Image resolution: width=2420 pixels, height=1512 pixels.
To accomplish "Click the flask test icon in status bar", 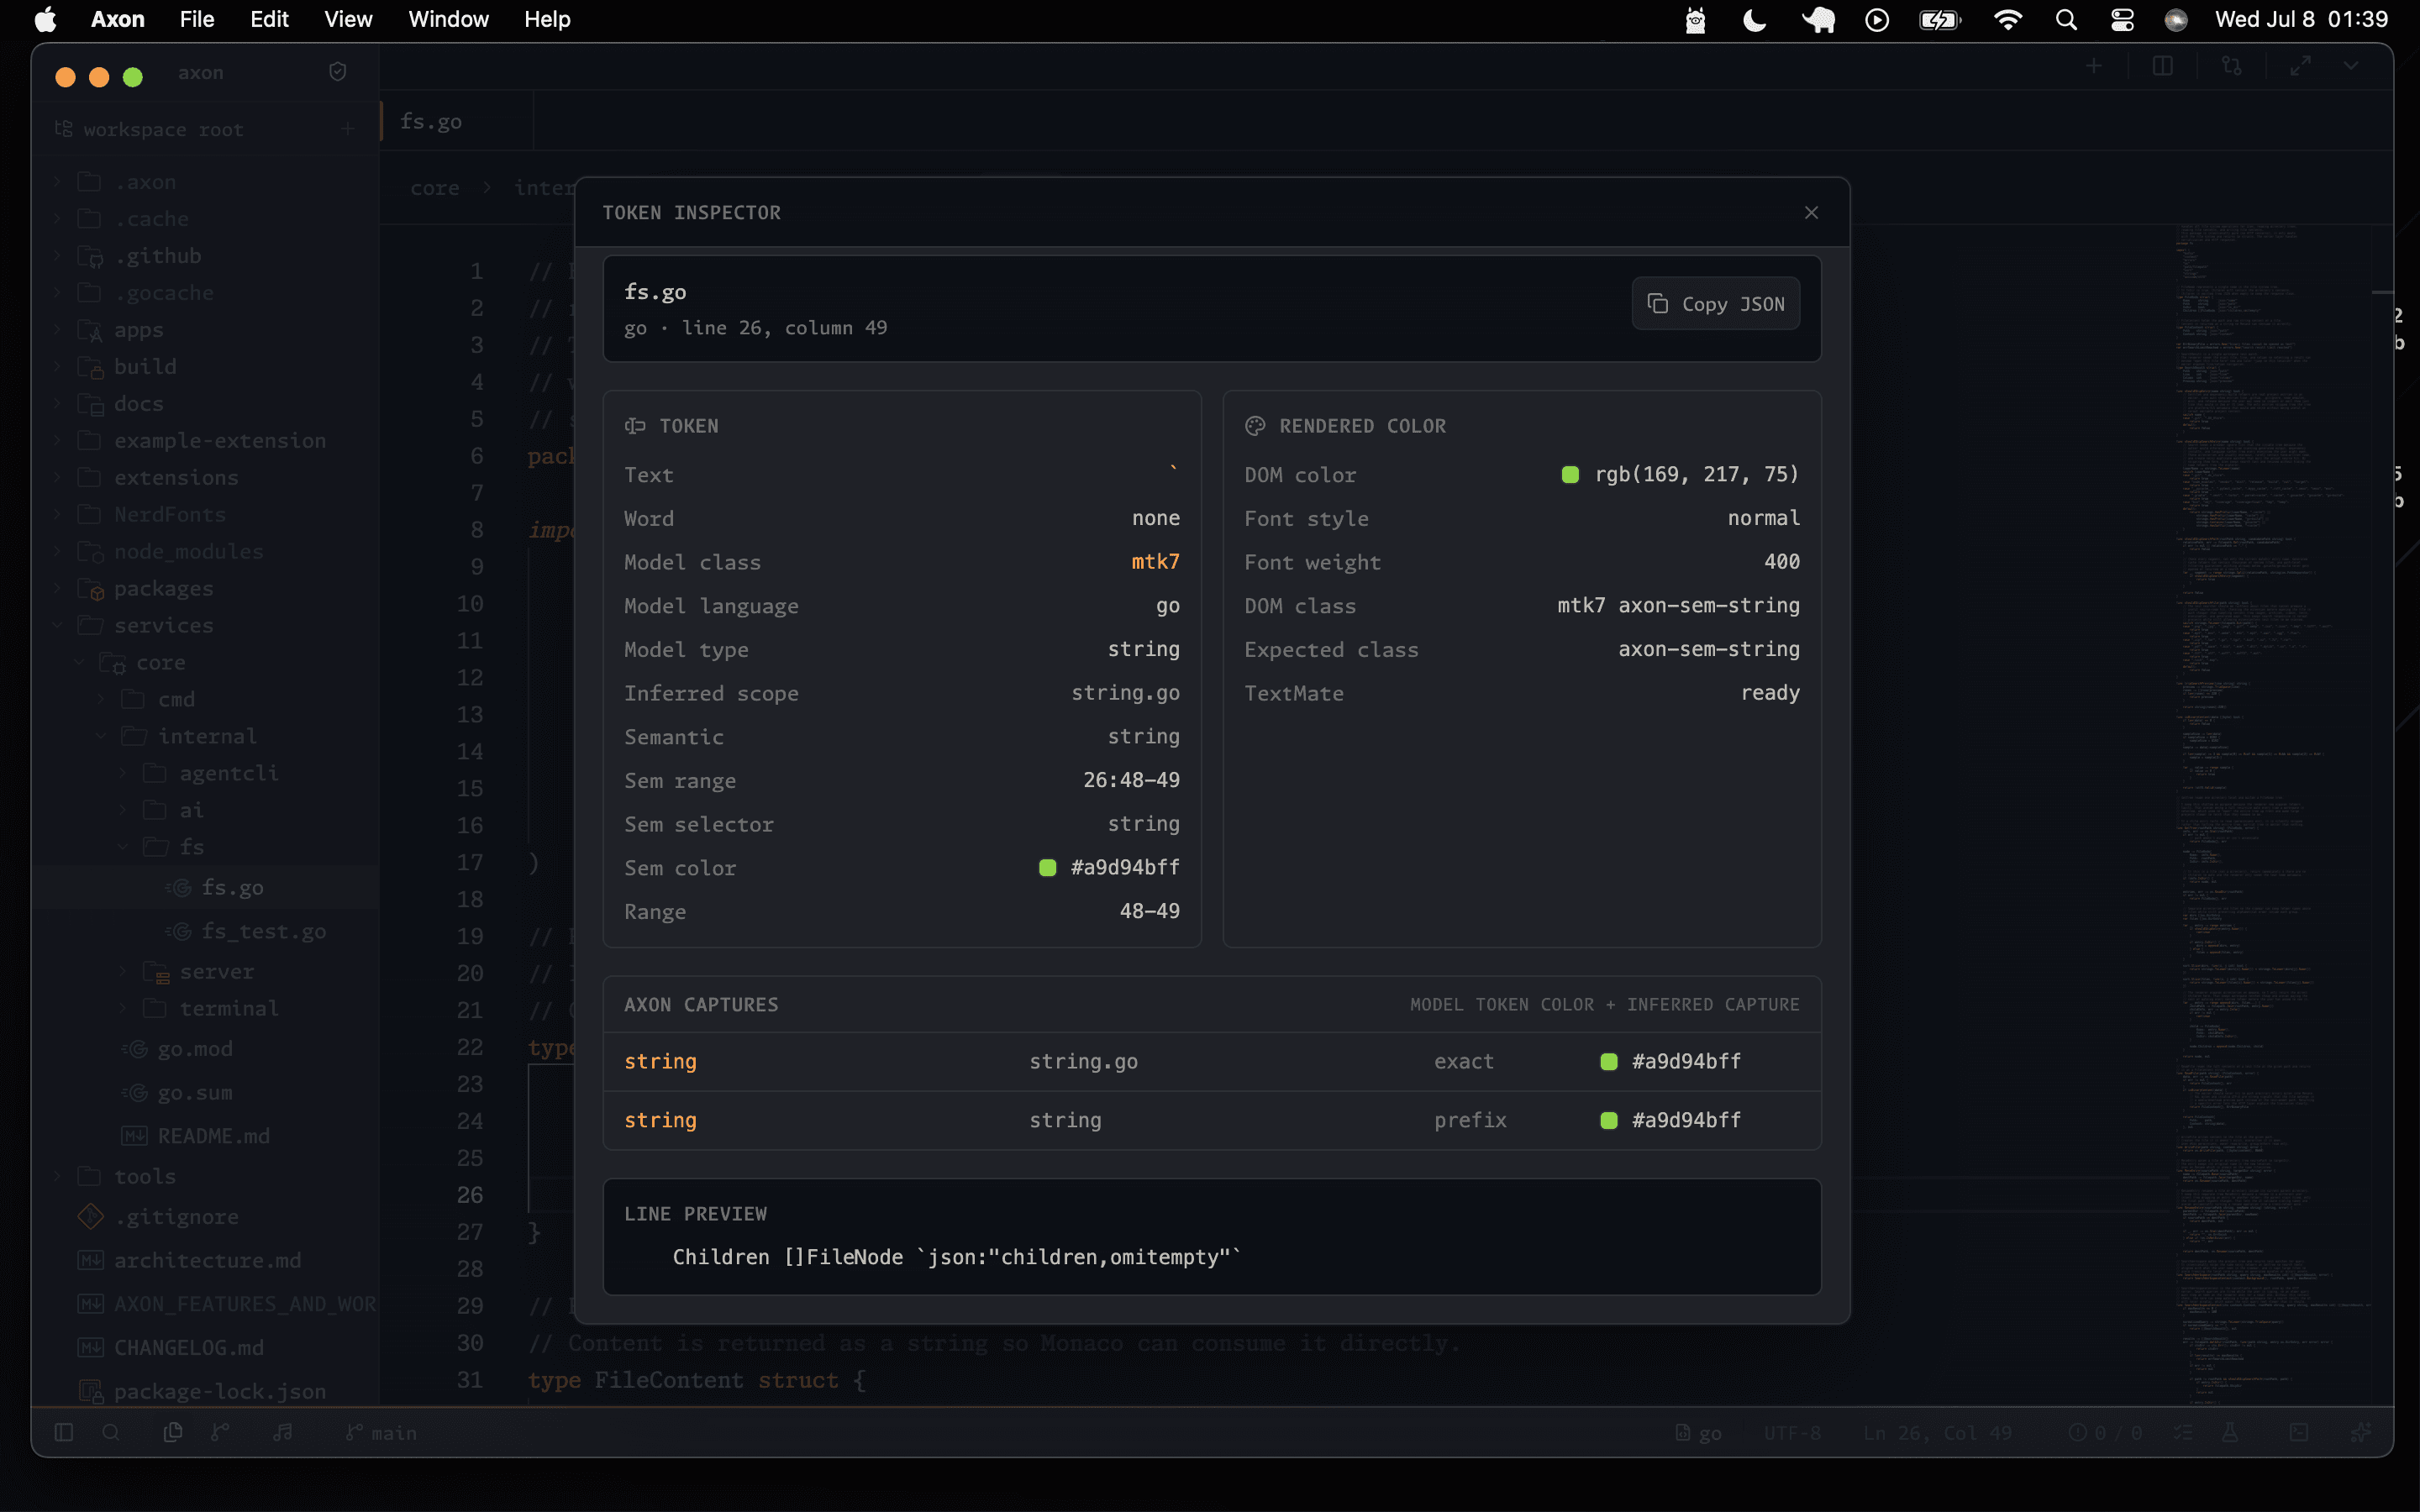I will pyautogui.click(x=2230, y=1433).
